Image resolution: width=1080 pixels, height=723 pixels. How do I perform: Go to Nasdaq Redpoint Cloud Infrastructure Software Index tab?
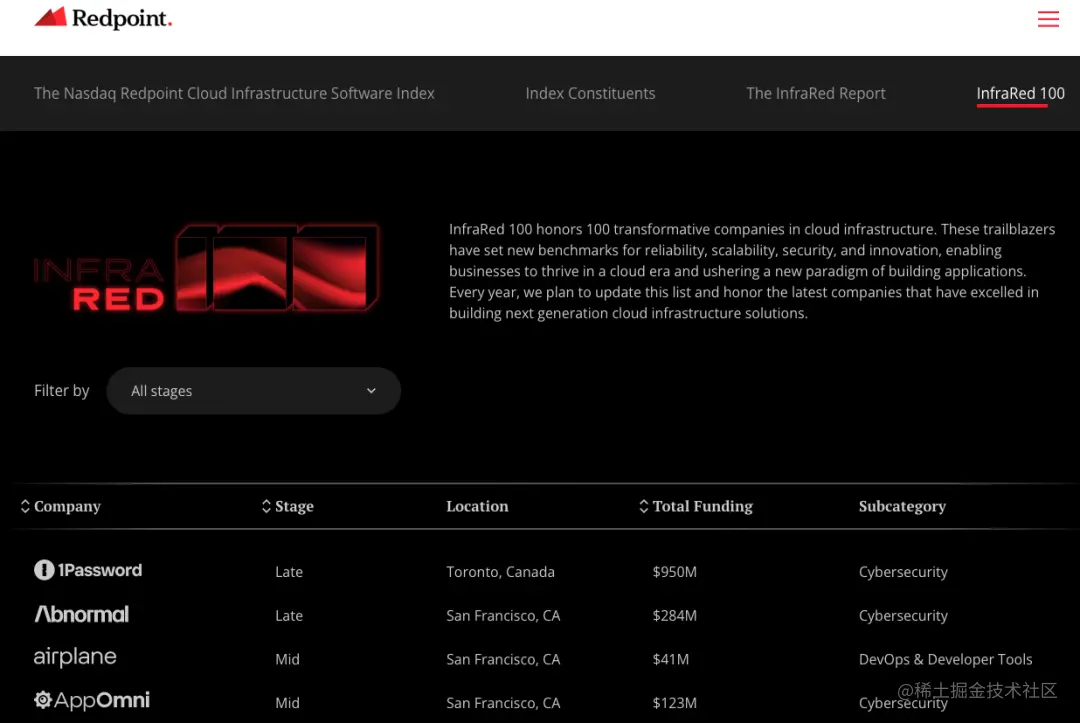coord(234,93)
